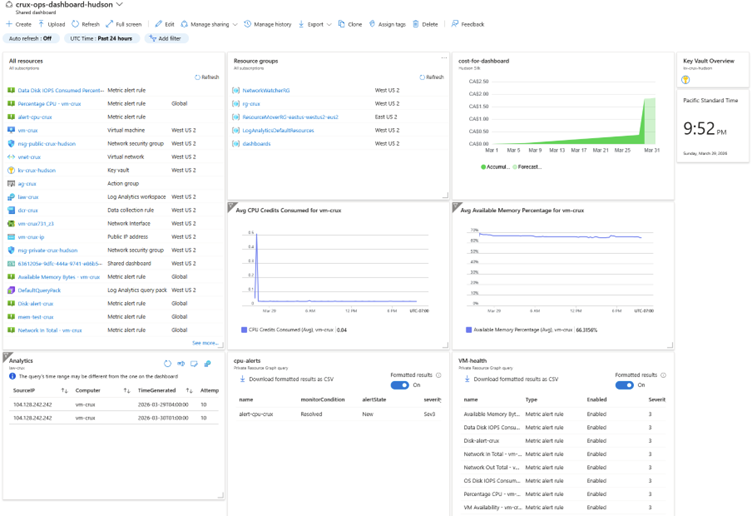Viewport: 752px width, 516px height.
Task: Sort the Analytics table by SourceIP column
Action: pyautogui.click(x=66, y=390)
